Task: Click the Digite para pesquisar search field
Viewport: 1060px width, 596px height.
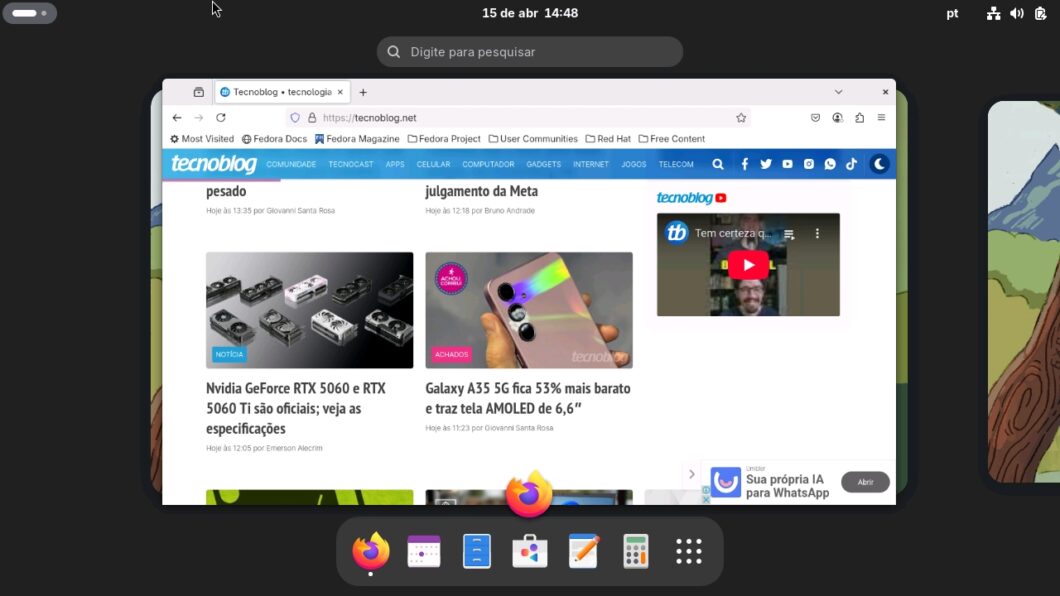Action: 530,52
